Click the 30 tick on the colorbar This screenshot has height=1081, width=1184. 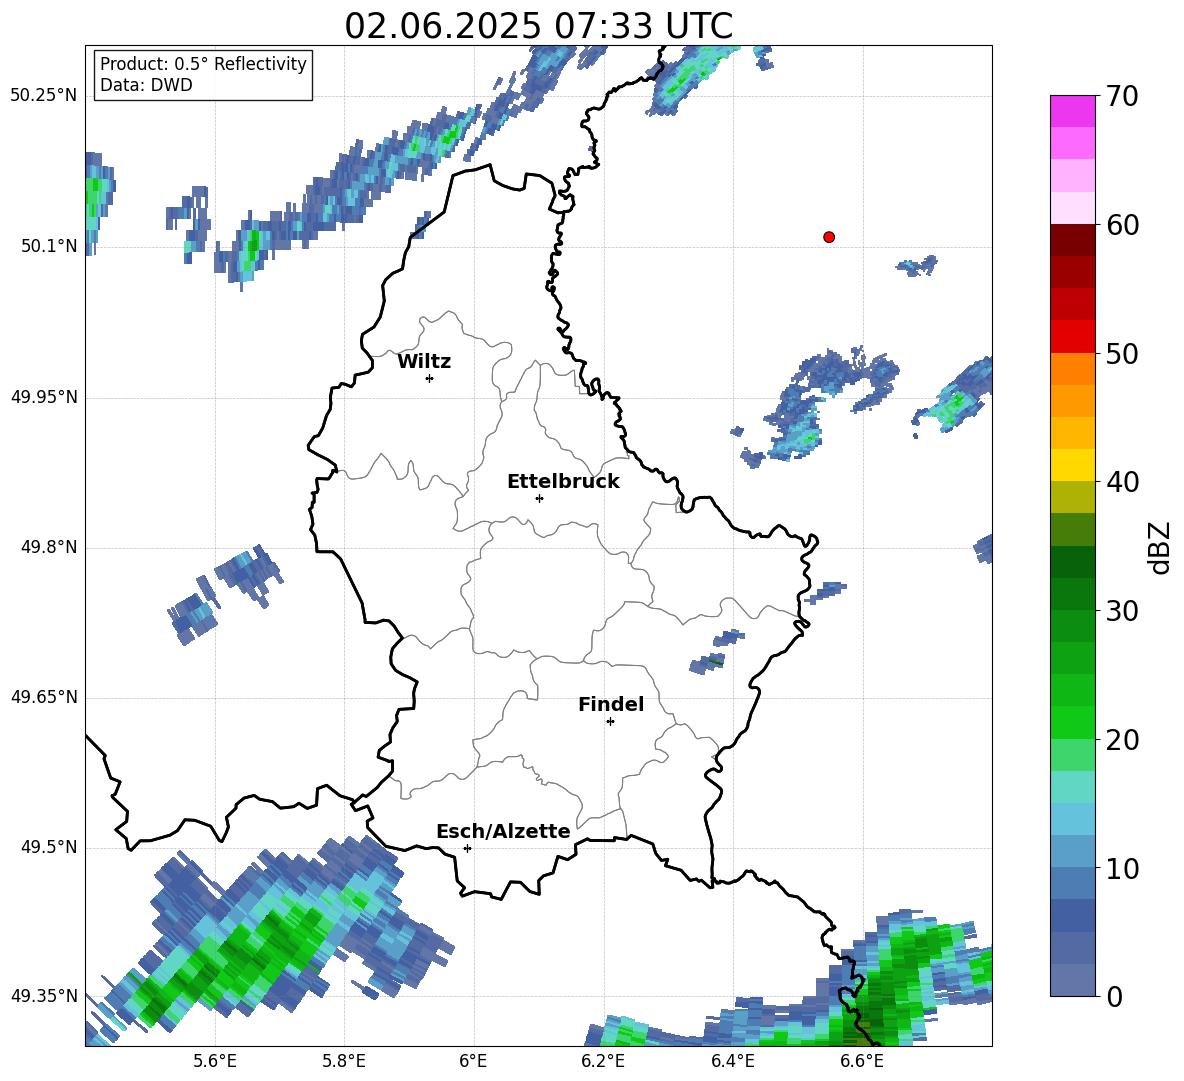click(1122, 611)
